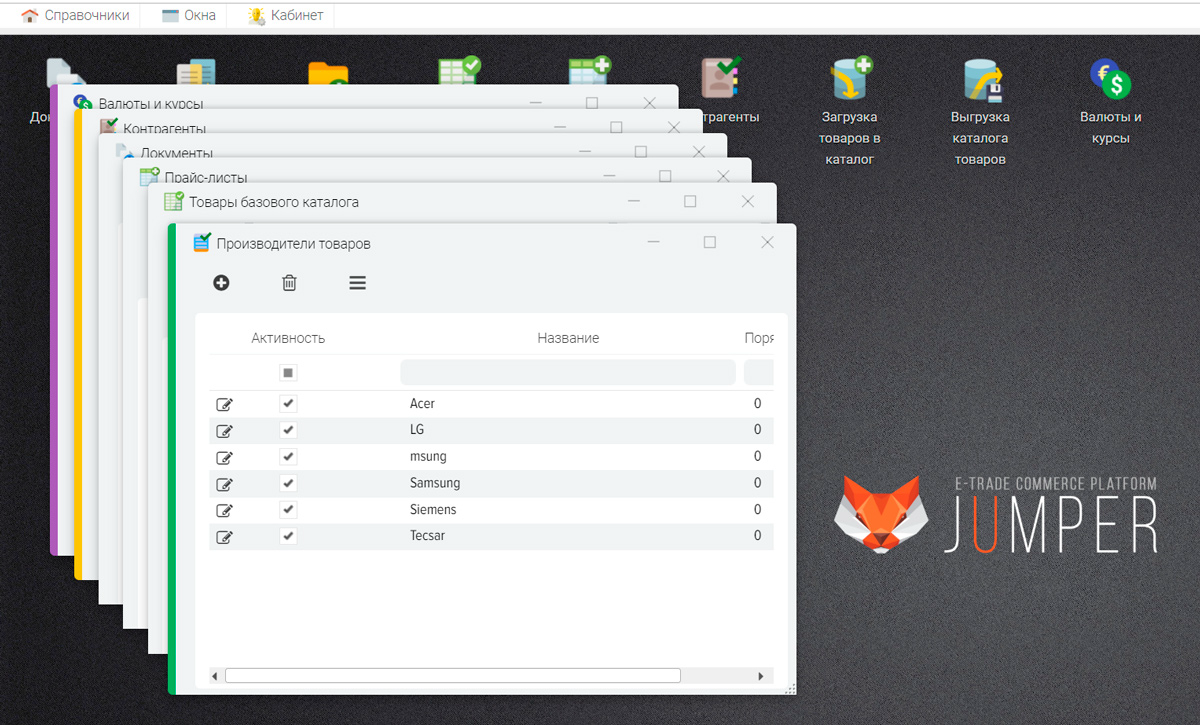Click the Название filter input field

(568, 373)
